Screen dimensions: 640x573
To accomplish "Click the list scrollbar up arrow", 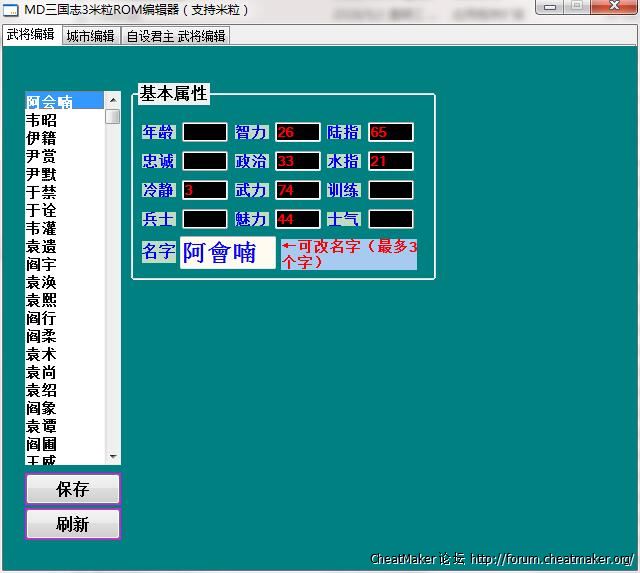I will 113,100.
